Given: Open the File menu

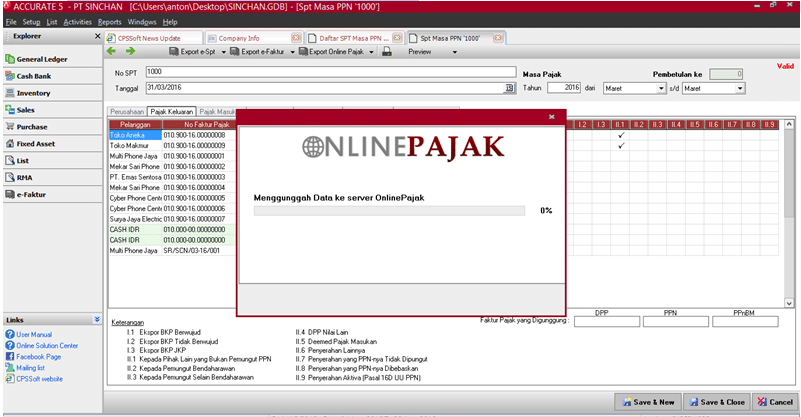Looking at the screenshot, I should (11, 22).
